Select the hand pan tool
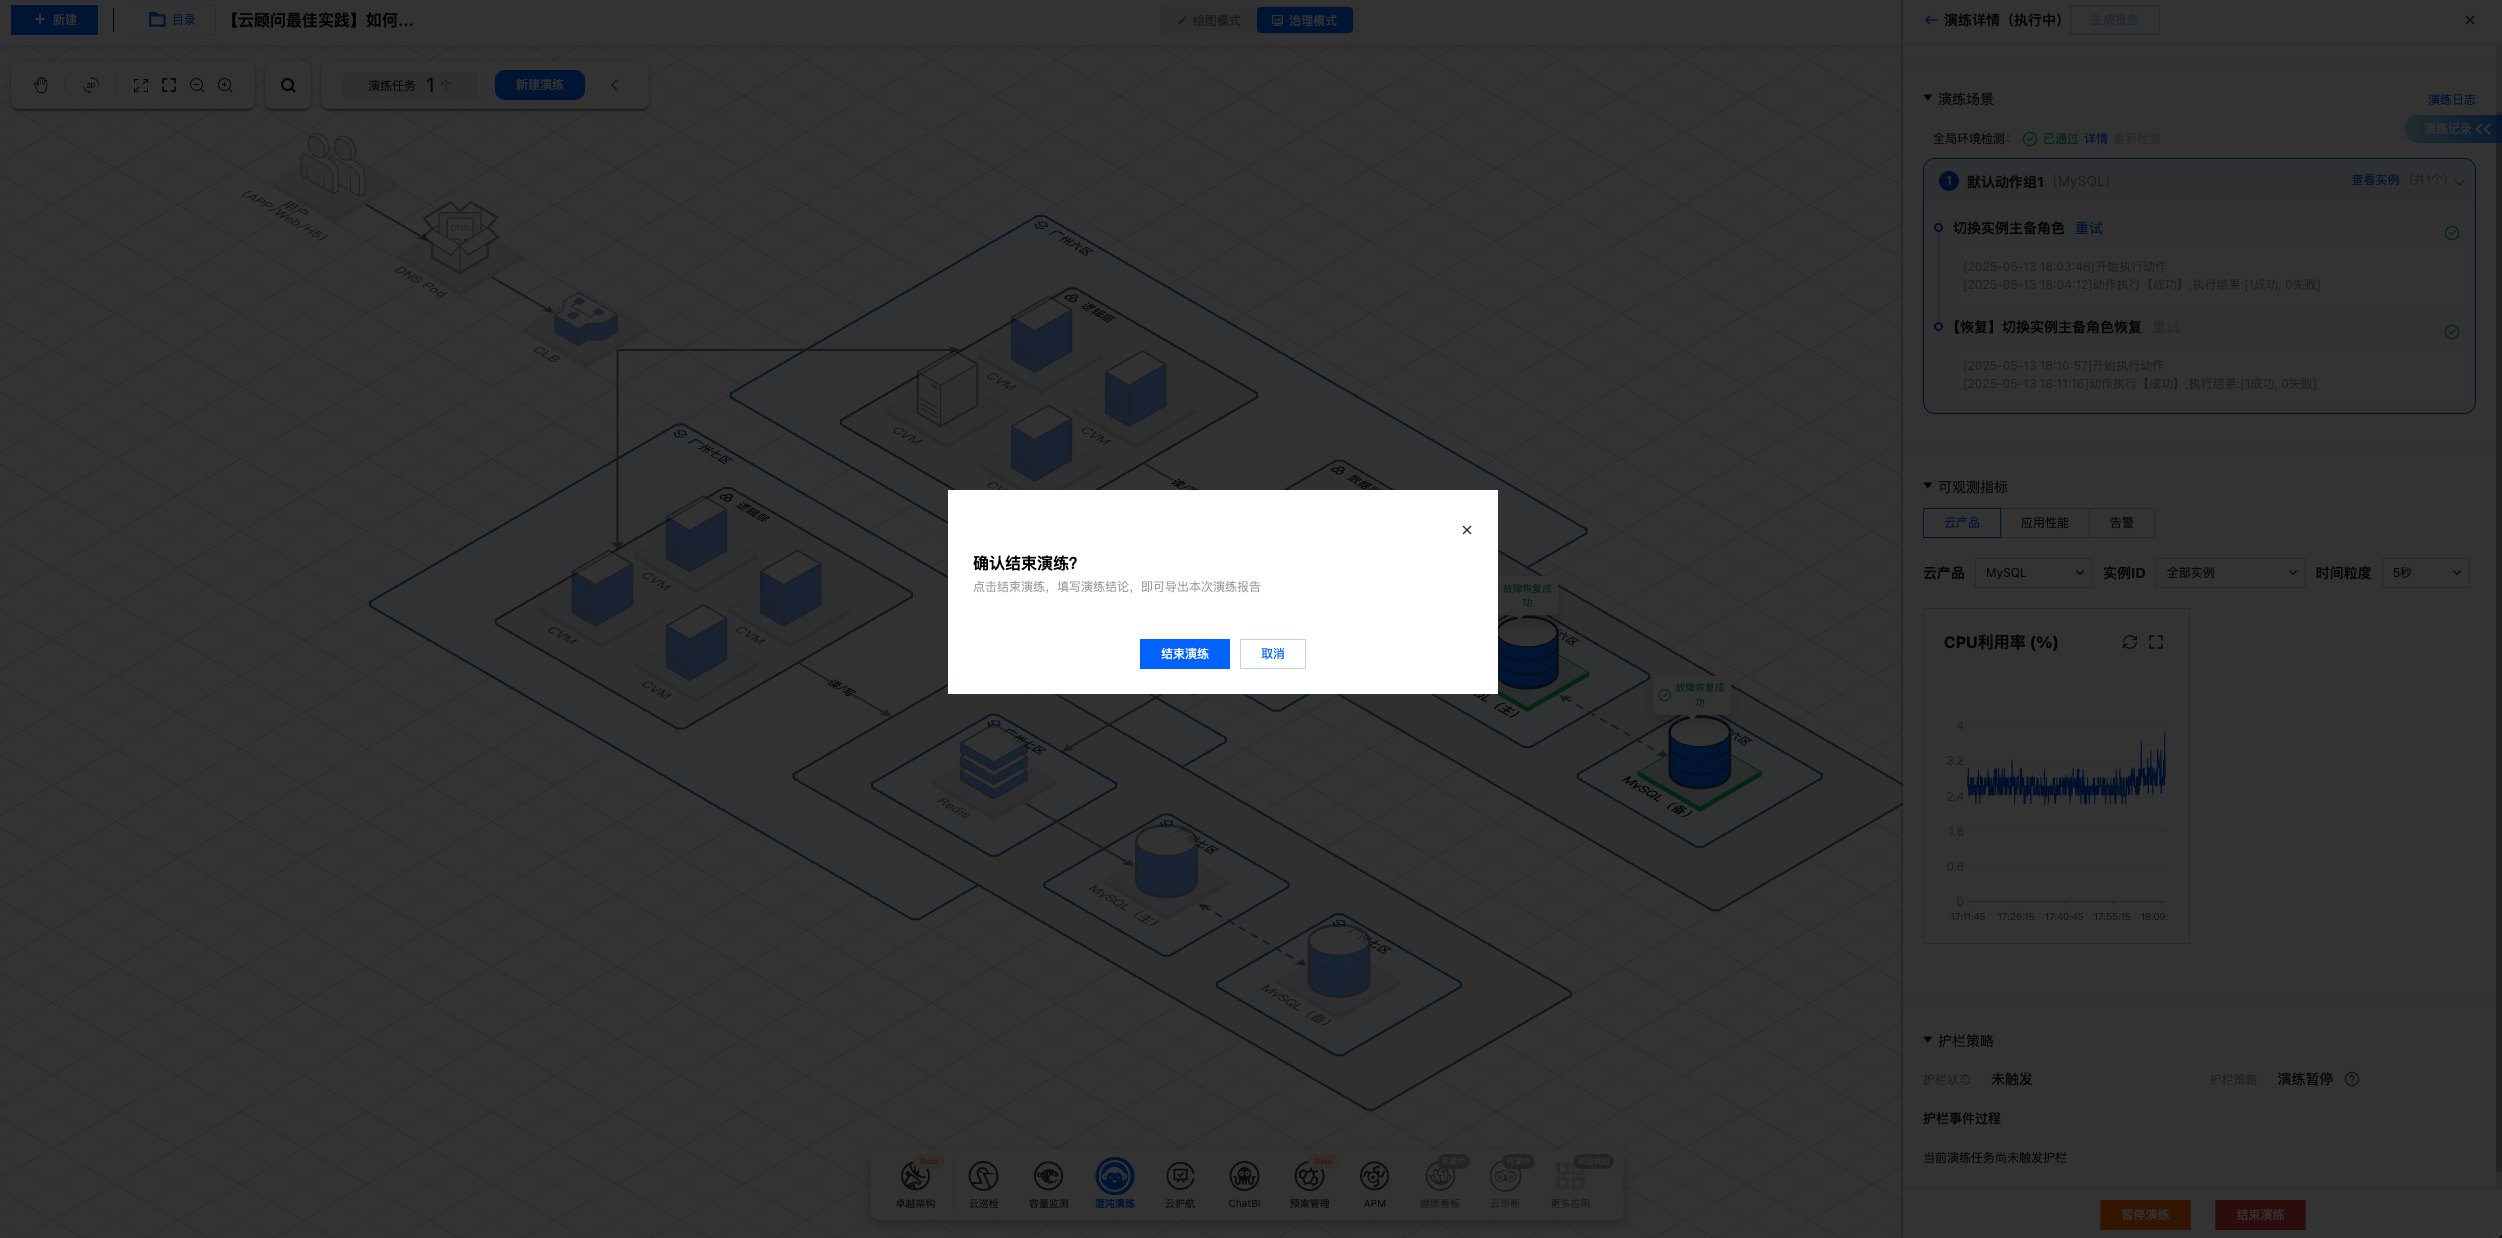The image size is (2502, 1238). coord(41,85)
